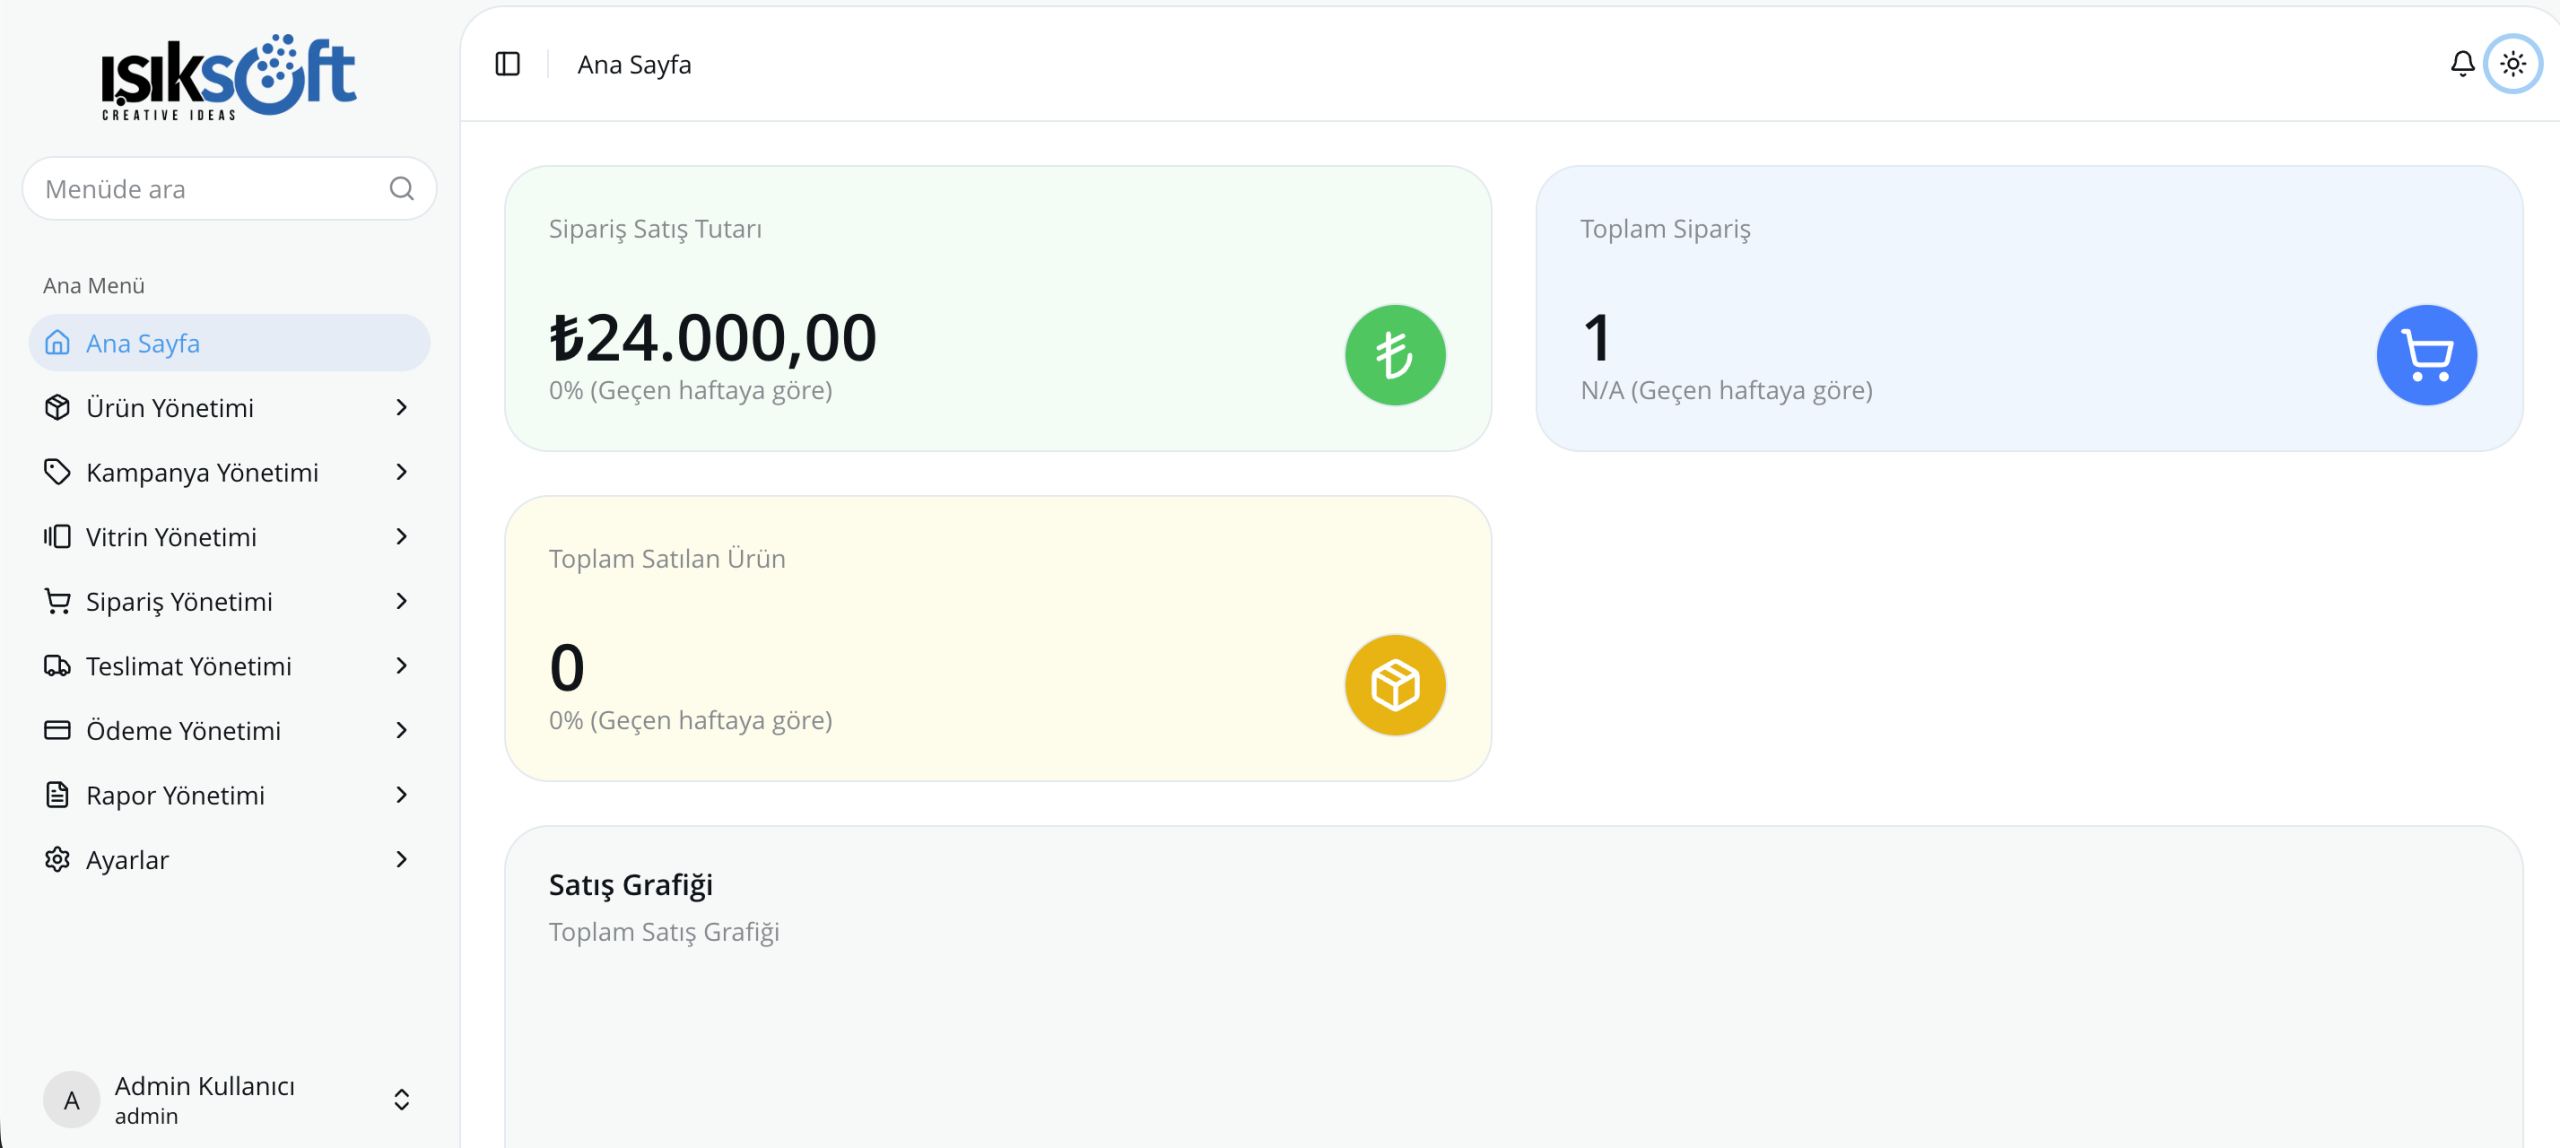2560x1148 pixels.
Task: Click the Vitrin Yönetimi entry
Action: [171, 537]
